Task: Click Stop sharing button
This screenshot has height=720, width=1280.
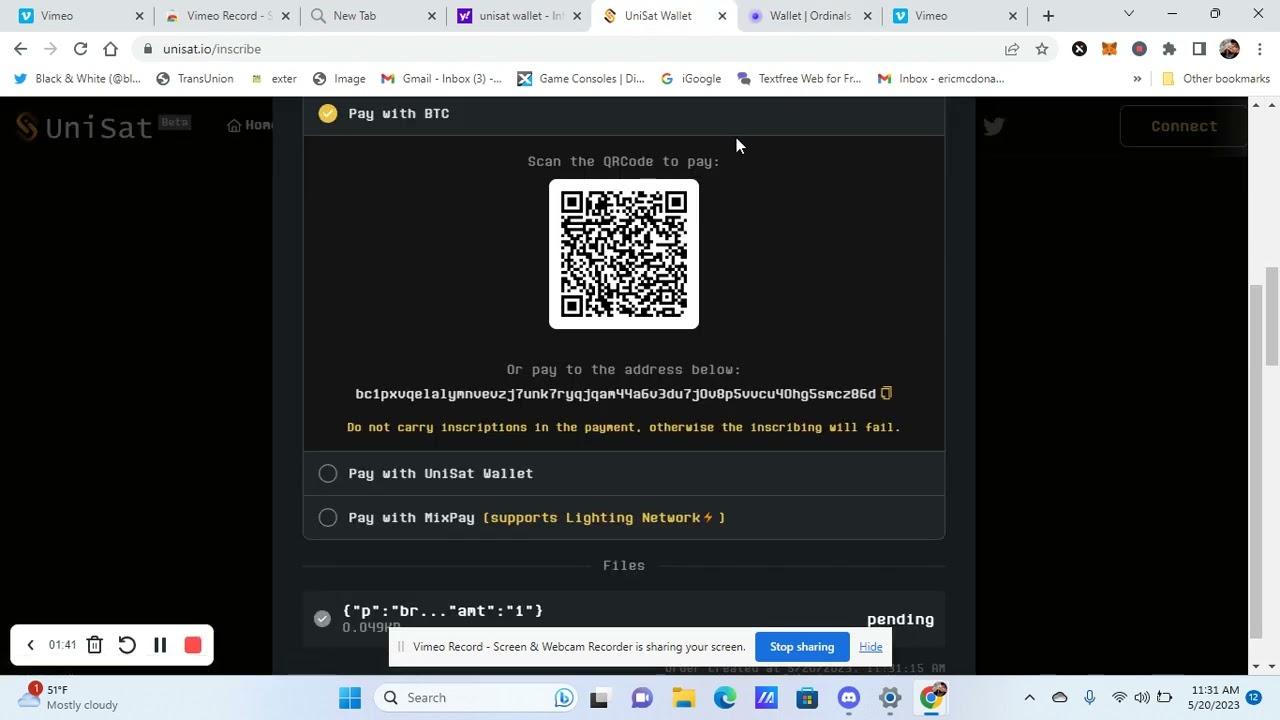Action: 802,647
